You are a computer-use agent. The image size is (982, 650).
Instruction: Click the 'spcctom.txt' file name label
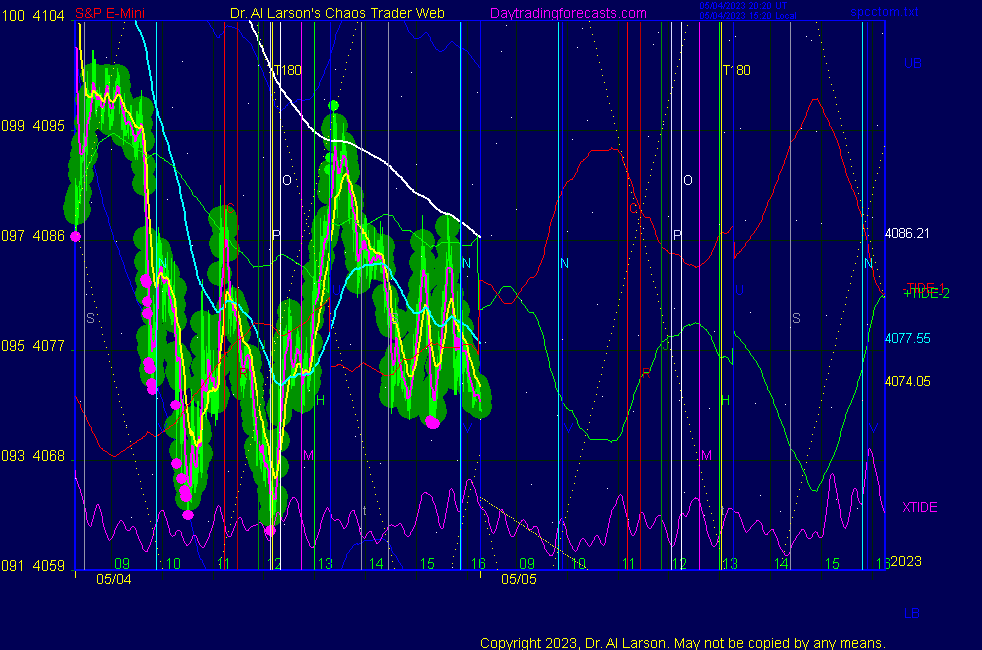pyautogui.click(x=884, y=12)
